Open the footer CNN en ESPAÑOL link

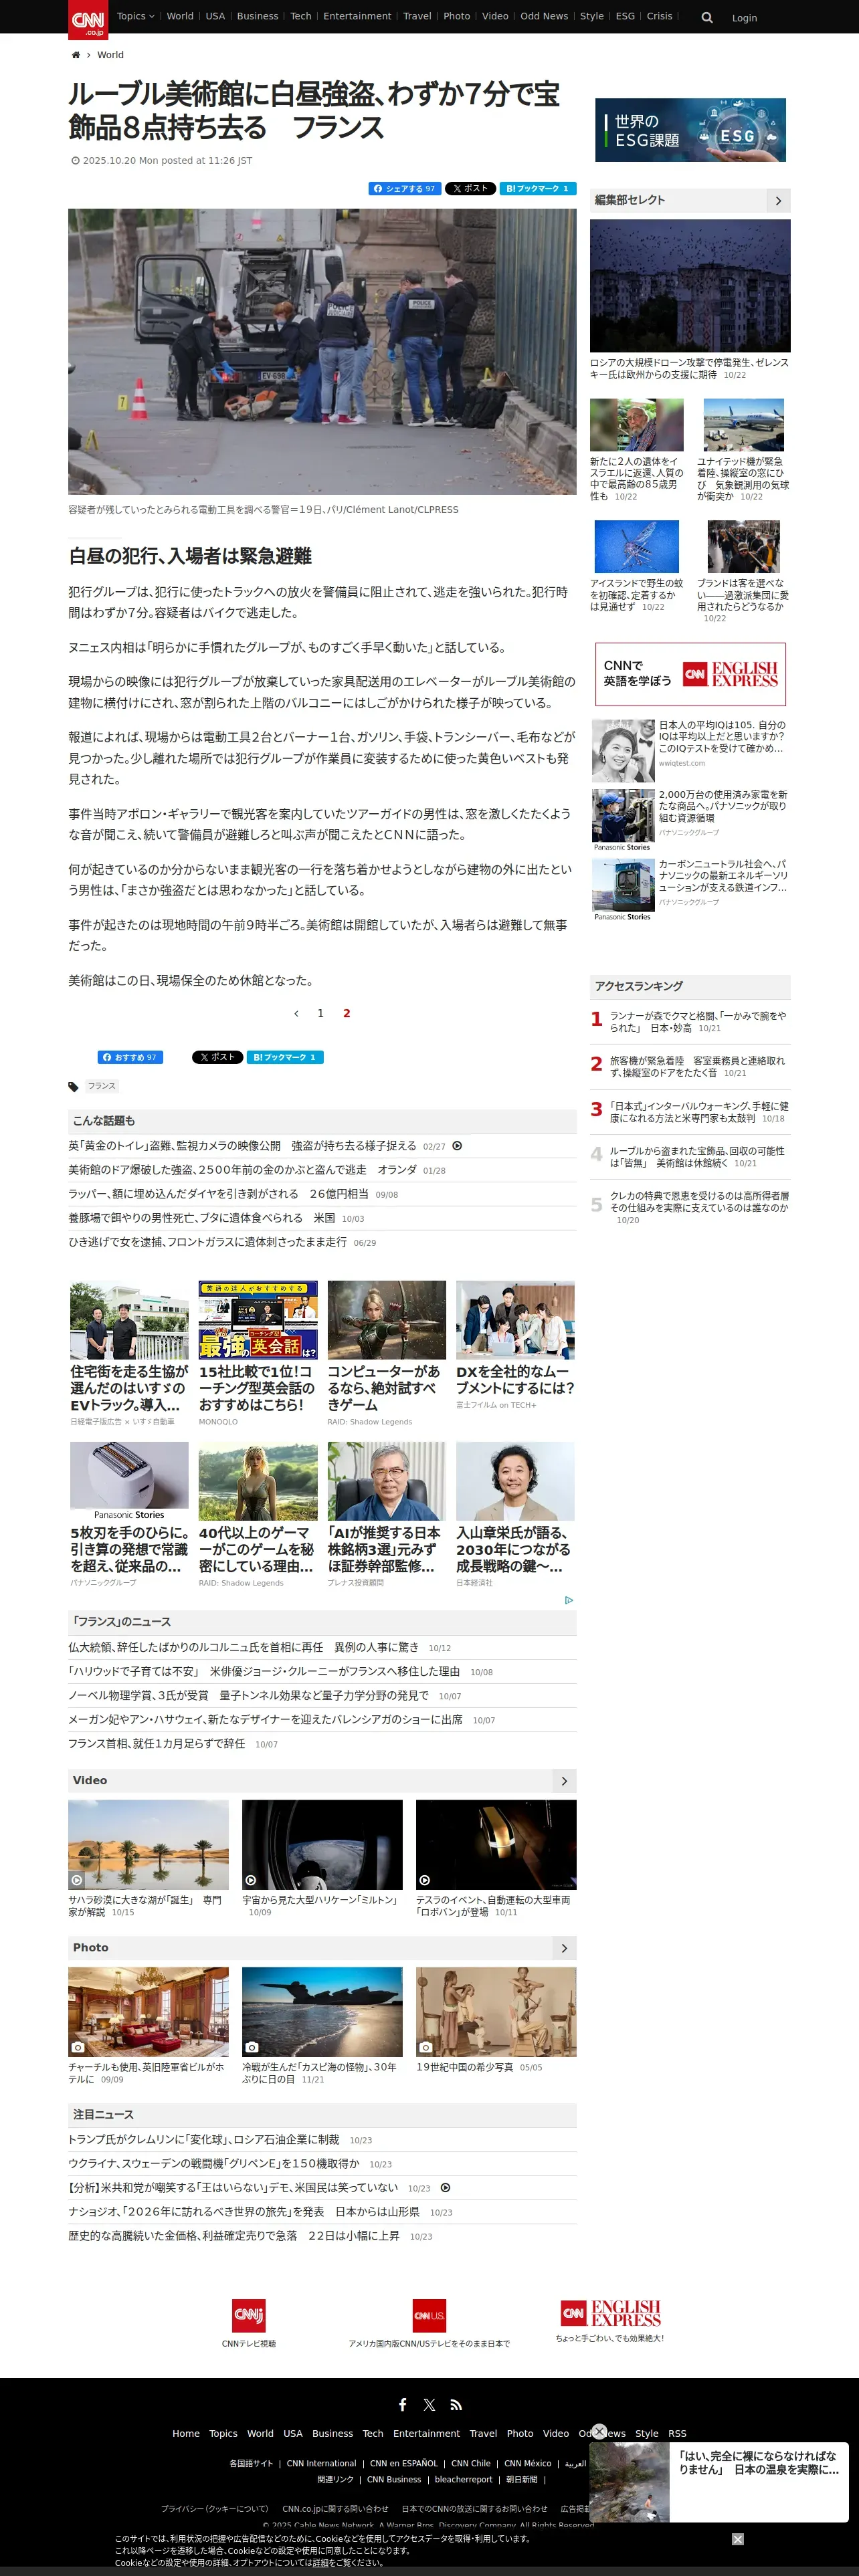[404, 2463]
